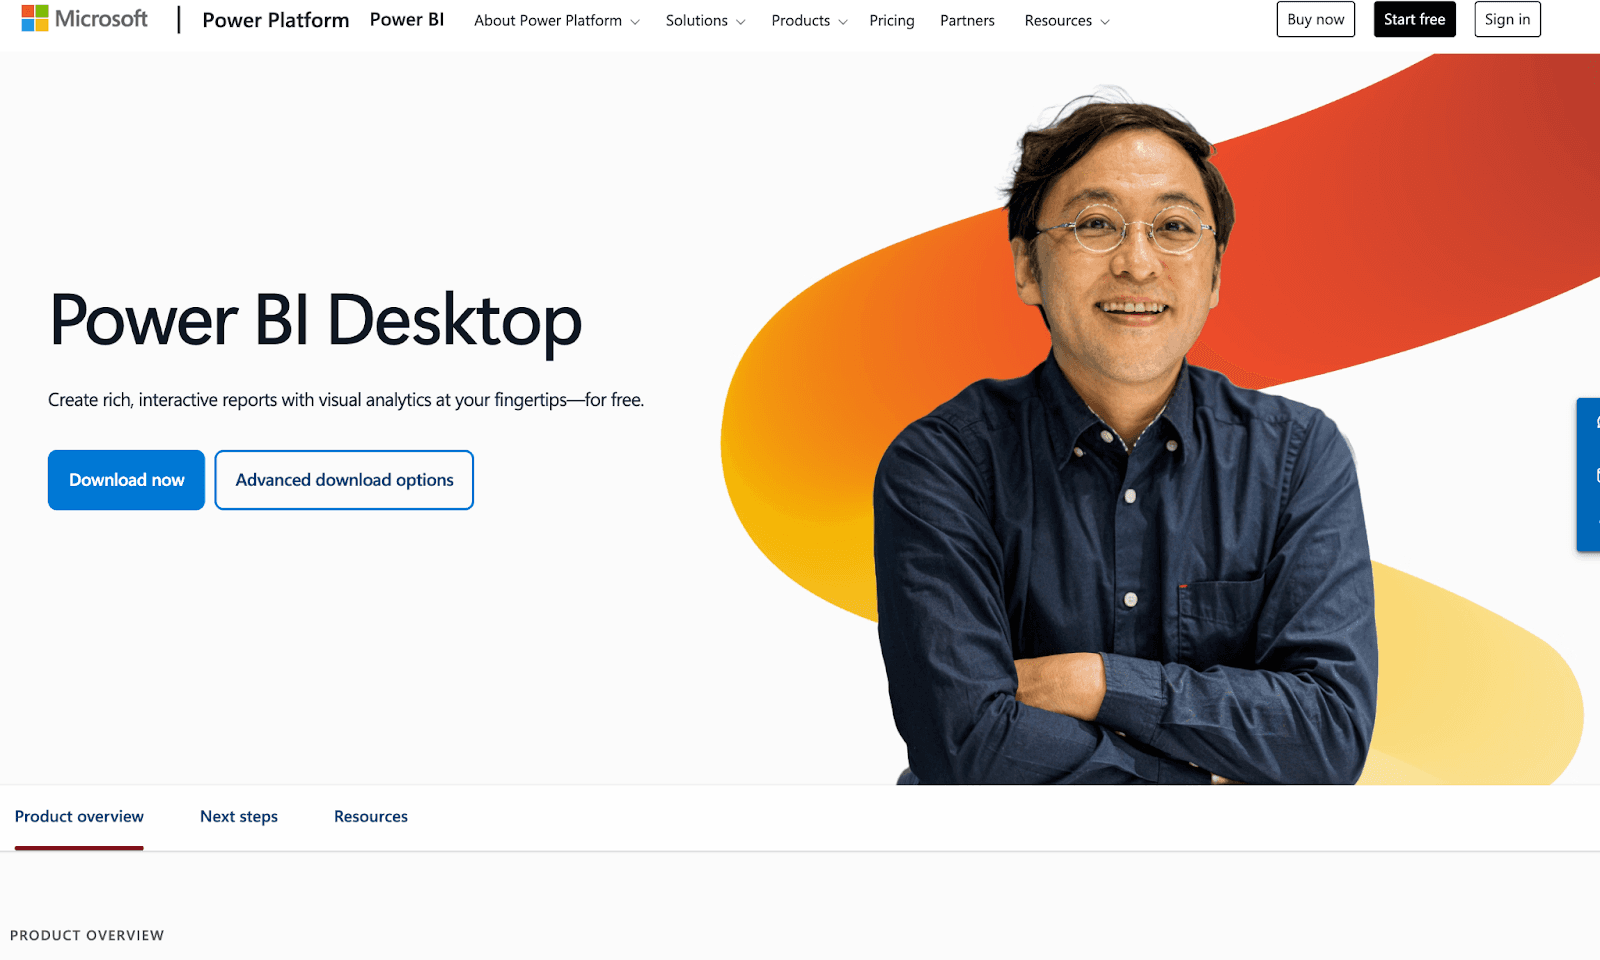Viewport: 1600px width, 960px height.
Task: Click the Download now button
Action: coord(126,480)
